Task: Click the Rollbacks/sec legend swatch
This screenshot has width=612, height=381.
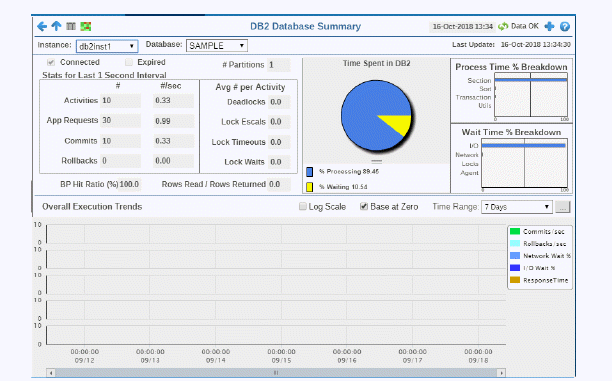Action: (x=515, y=244)
